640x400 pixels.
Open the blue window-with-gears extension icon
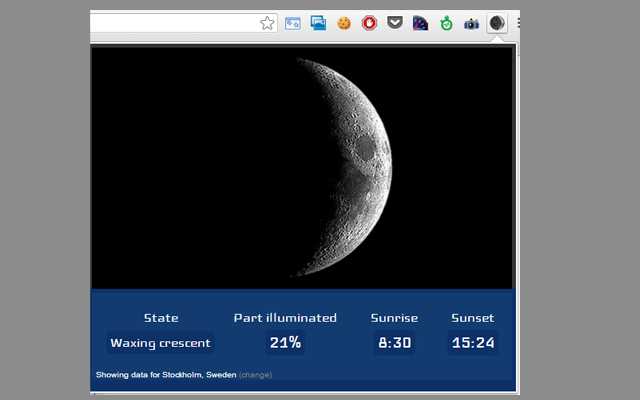tap(293, 23)
